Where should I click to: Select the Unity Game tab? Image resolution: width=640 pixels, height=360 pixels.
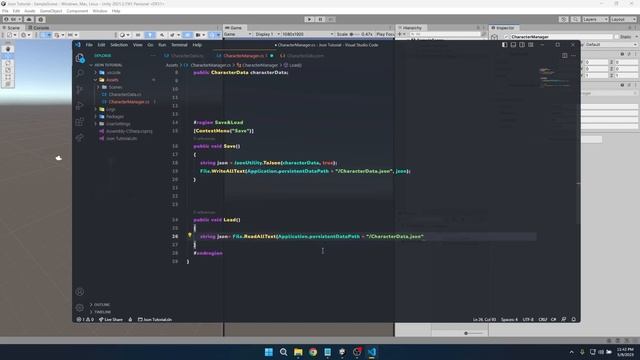point(234,28)
